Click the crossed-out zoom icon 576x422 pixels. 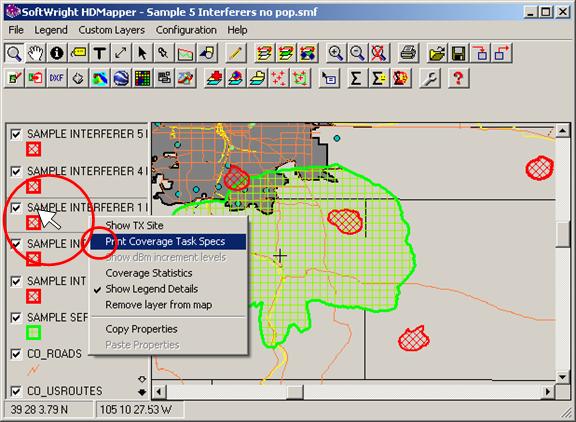tap(378, 53)
